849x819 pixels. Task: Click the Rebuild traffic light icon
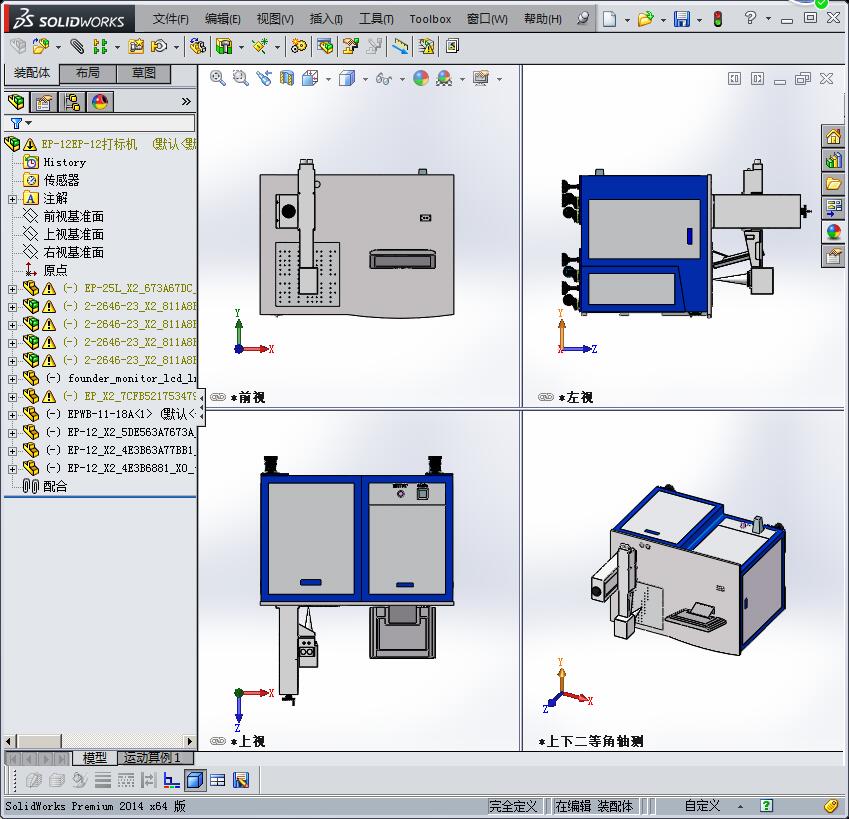(x=718, y=19)
